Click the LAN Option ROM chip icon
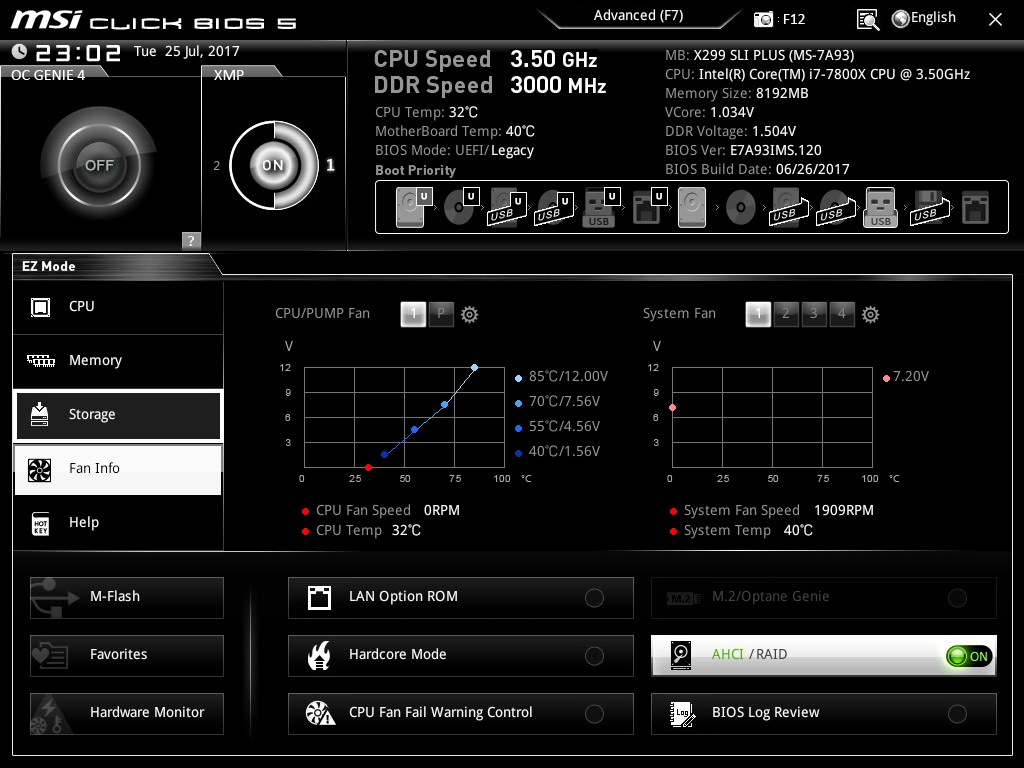1024x768 pixels. click(319, 597)
